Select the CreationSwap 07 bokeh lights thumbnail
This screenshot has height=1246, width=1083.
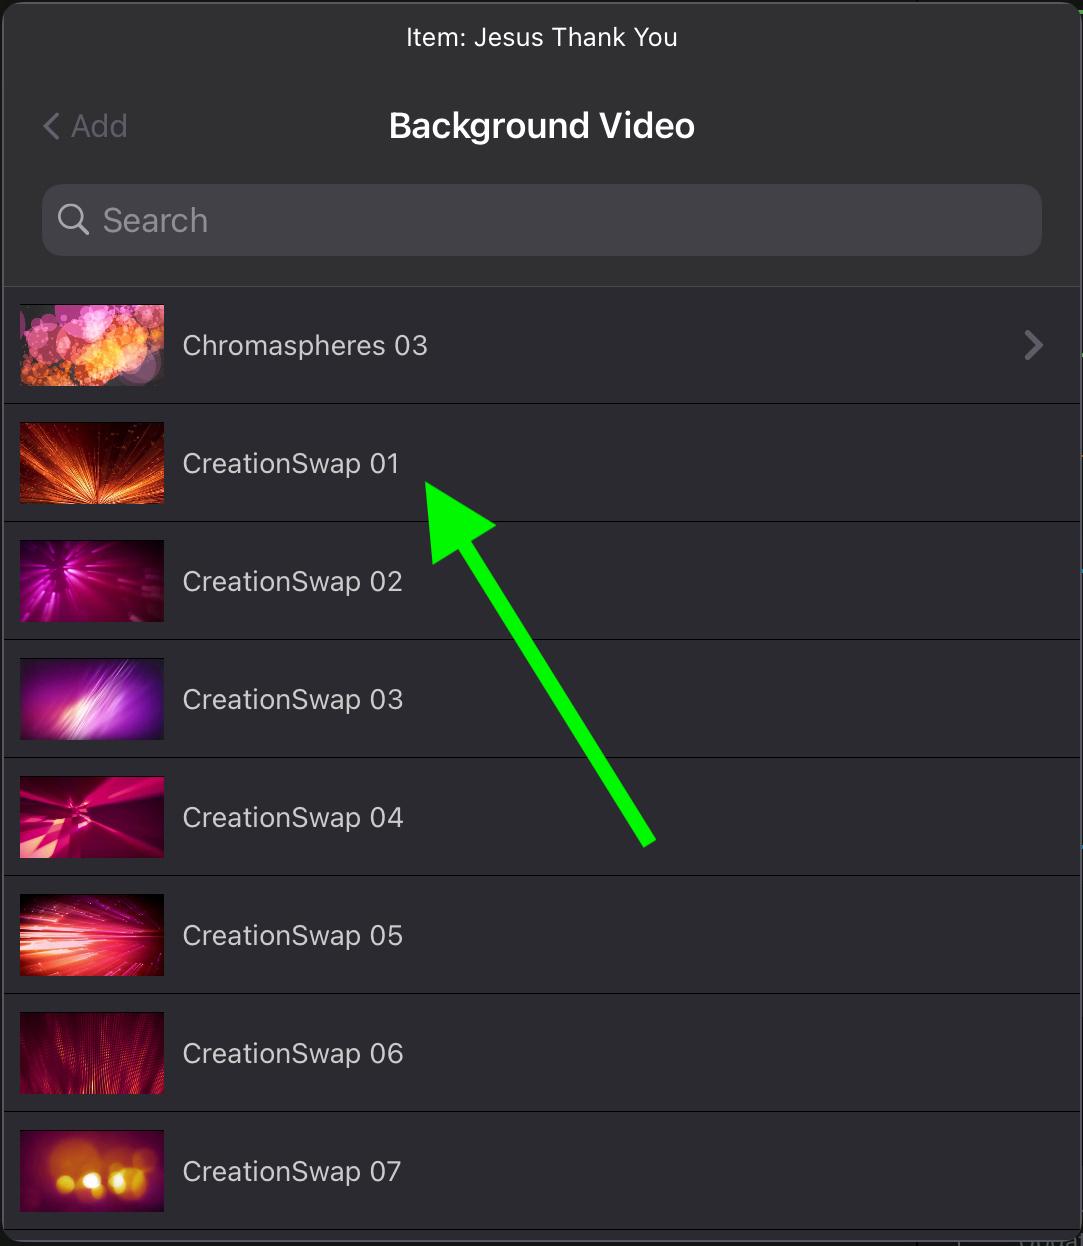click(92, 1171)
